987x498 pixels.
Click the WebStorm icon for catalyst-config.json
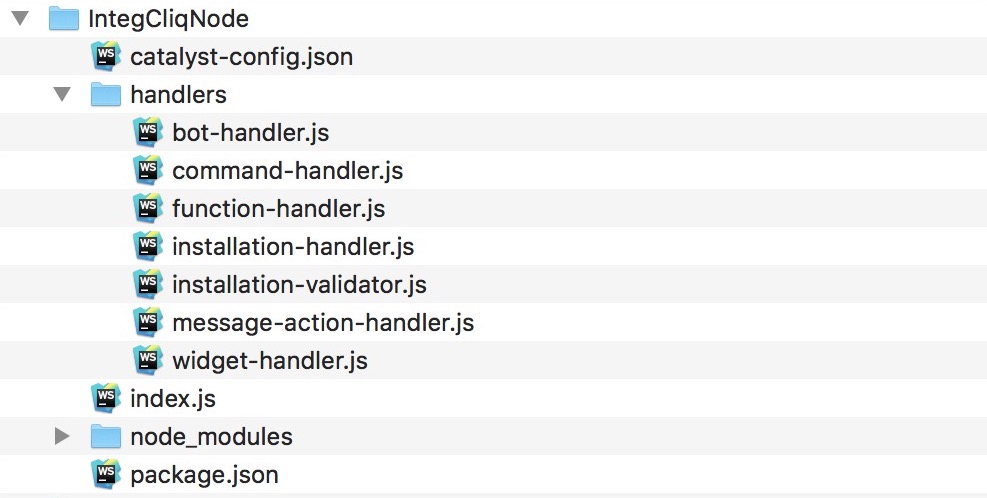pos(106,56)
